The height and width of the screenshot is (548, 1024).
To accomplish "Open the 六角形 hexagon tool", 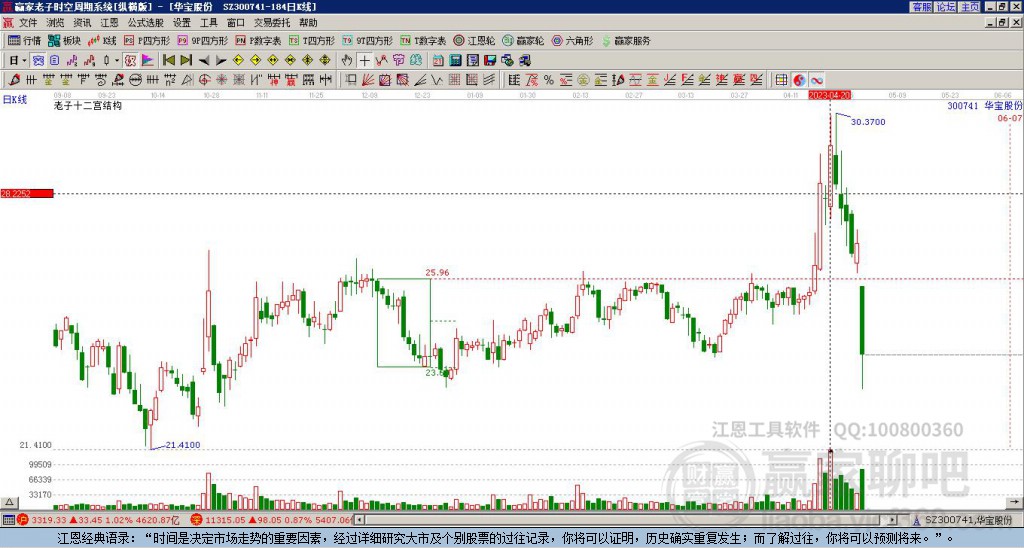I will [572, 40].
